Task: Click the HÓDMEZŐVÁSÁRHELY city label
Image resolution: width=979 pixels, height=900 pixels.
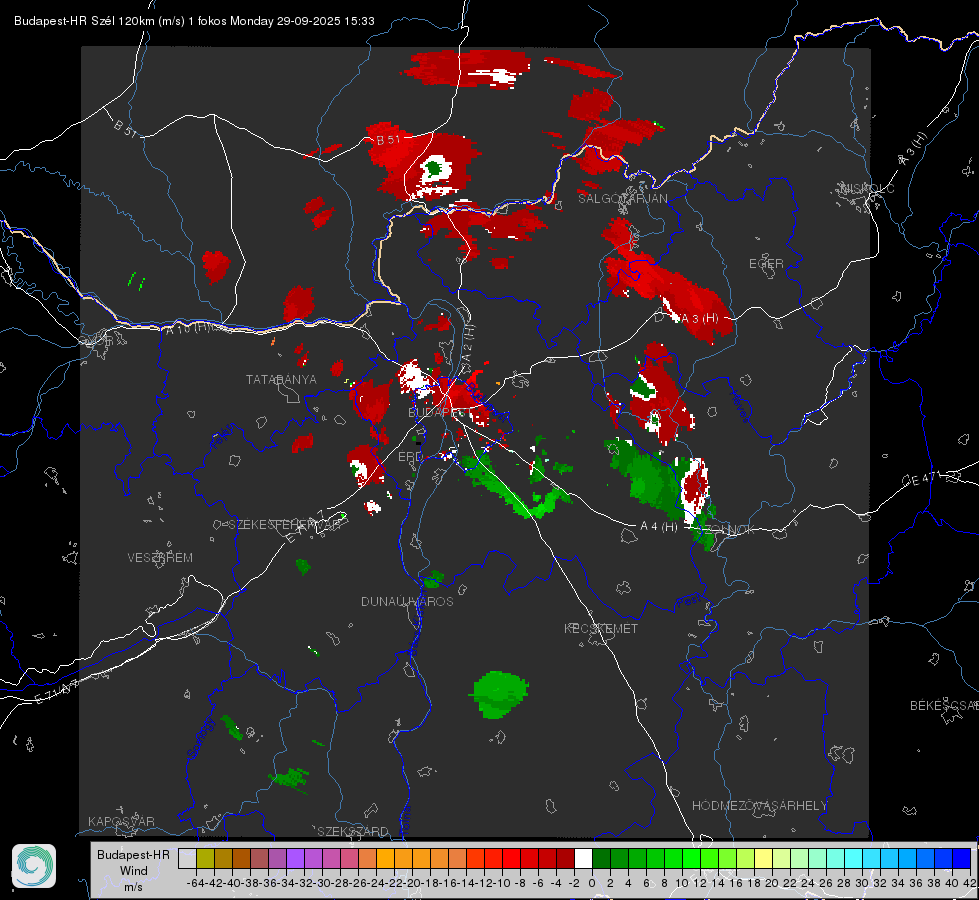Action: coord(759,806)
